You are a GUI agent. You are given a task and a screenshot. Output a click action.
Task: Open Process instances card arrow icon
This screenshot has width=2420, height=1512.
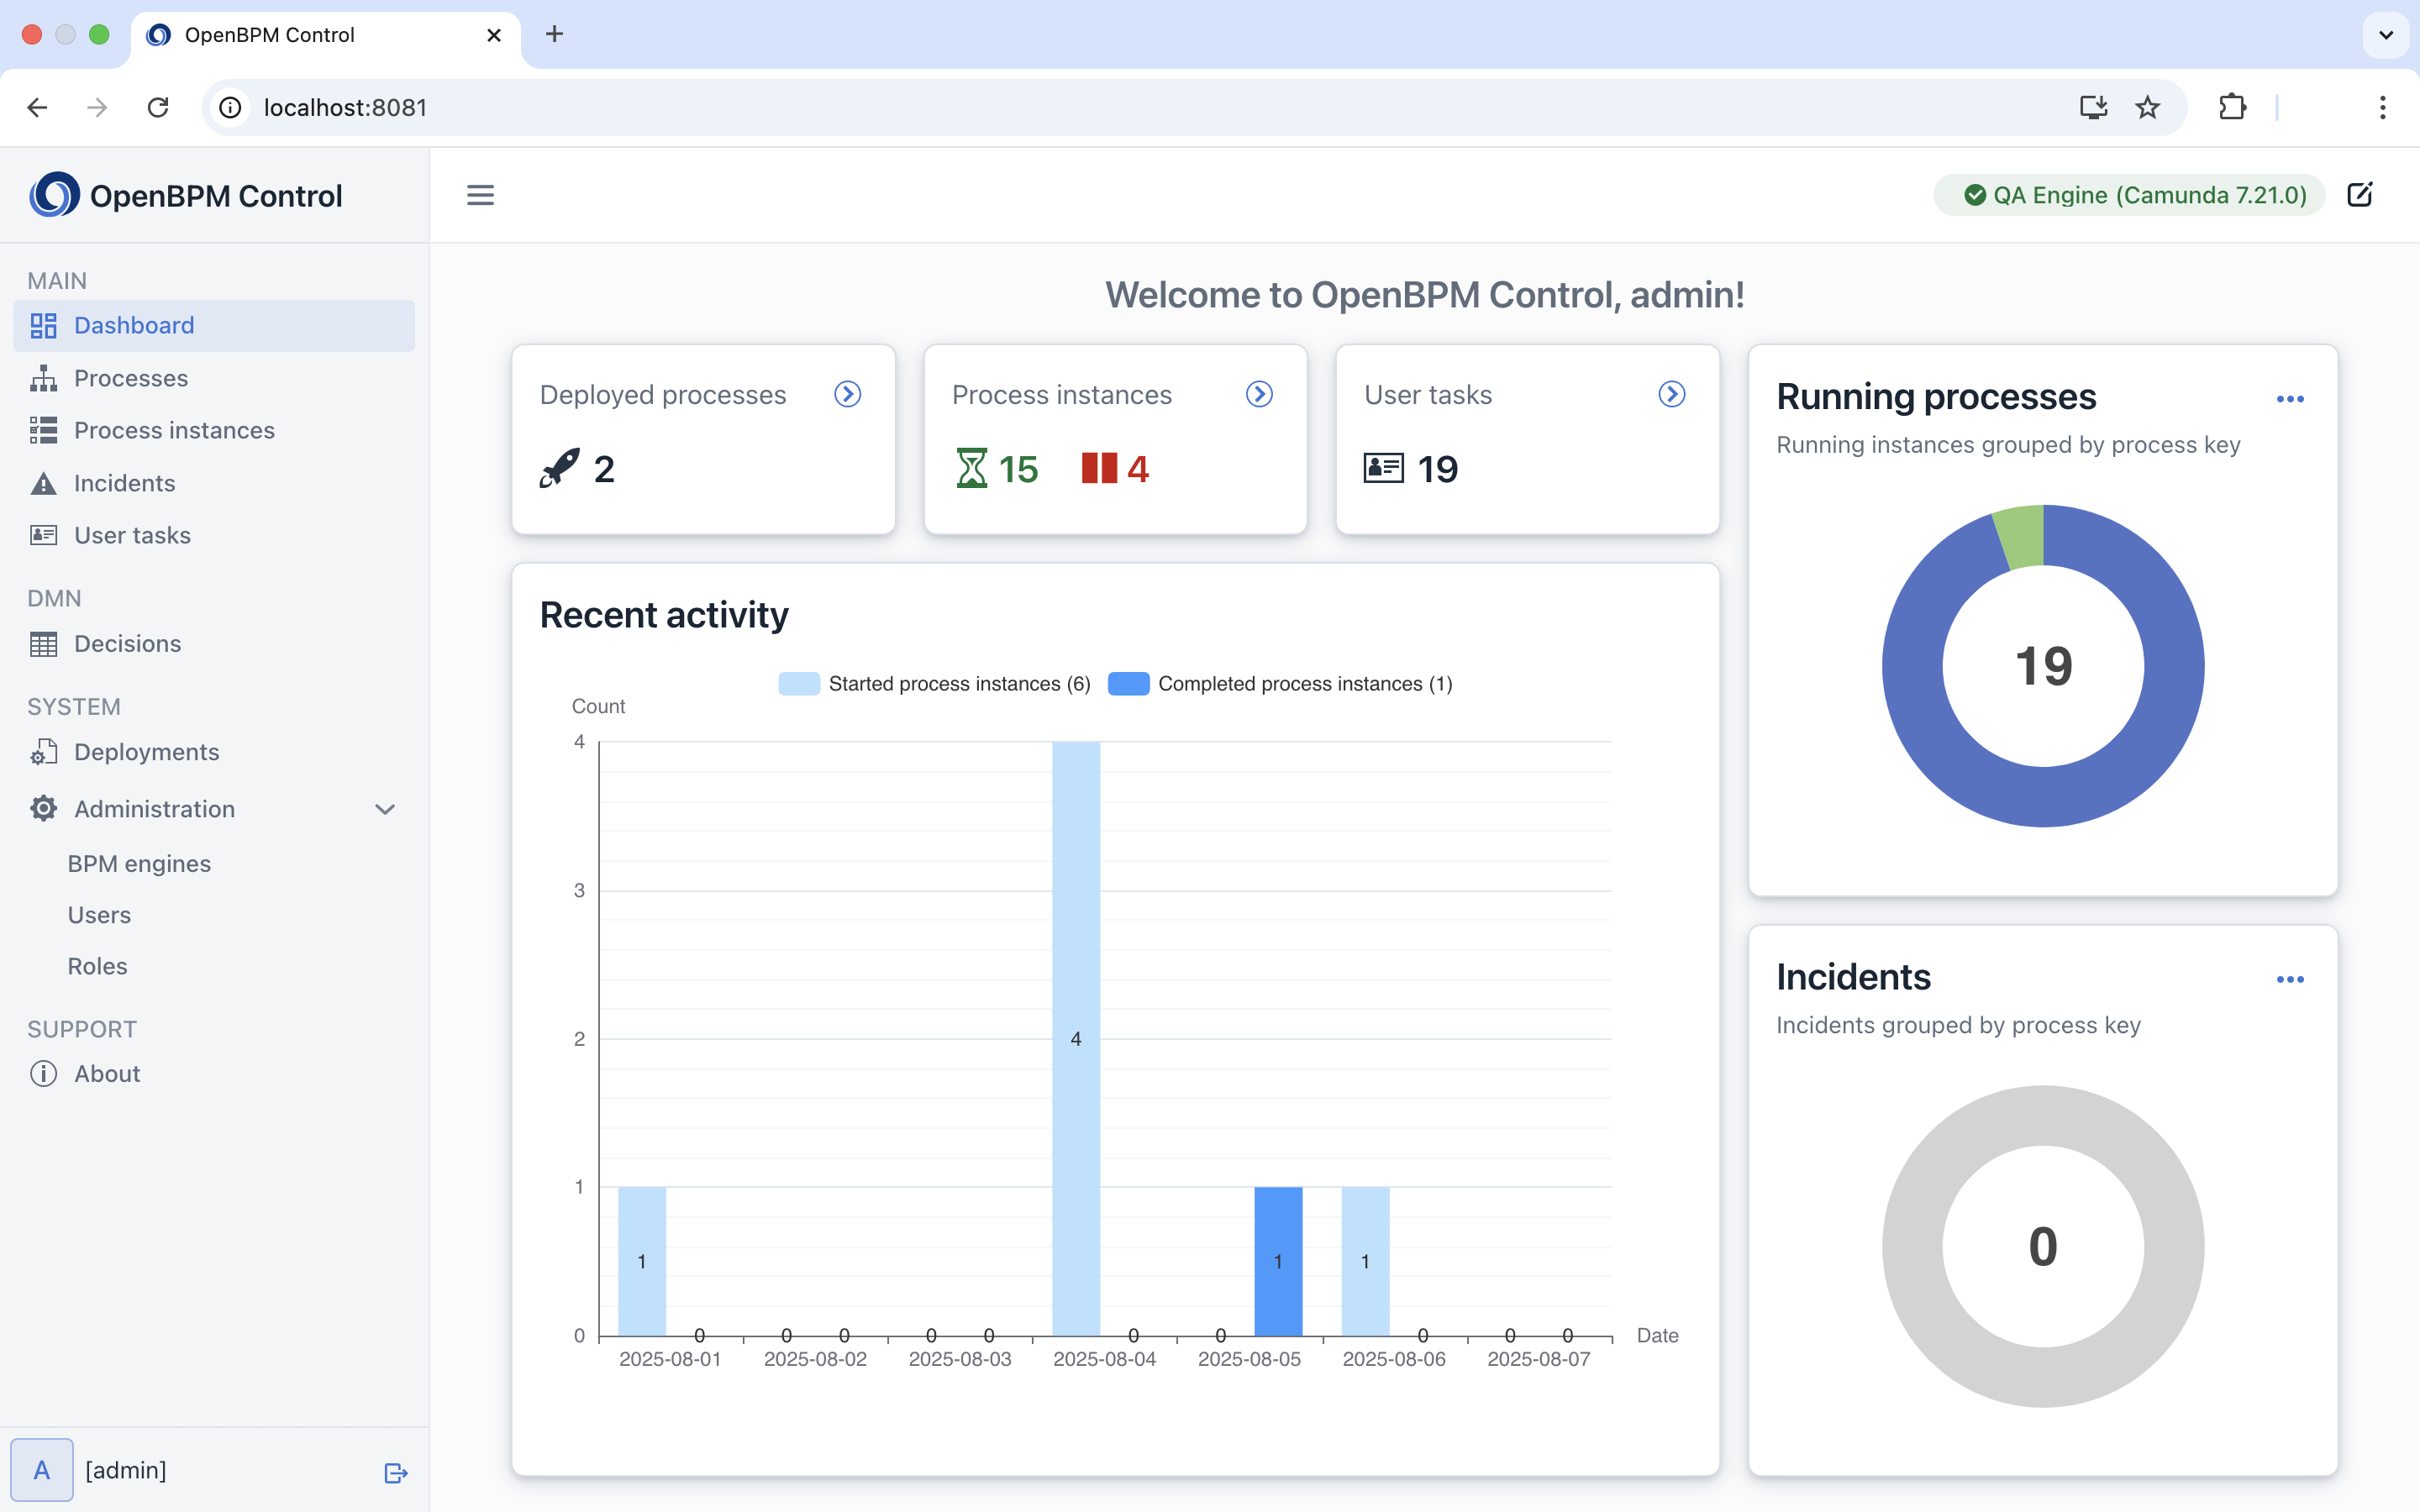click(x=1259, y=394)
